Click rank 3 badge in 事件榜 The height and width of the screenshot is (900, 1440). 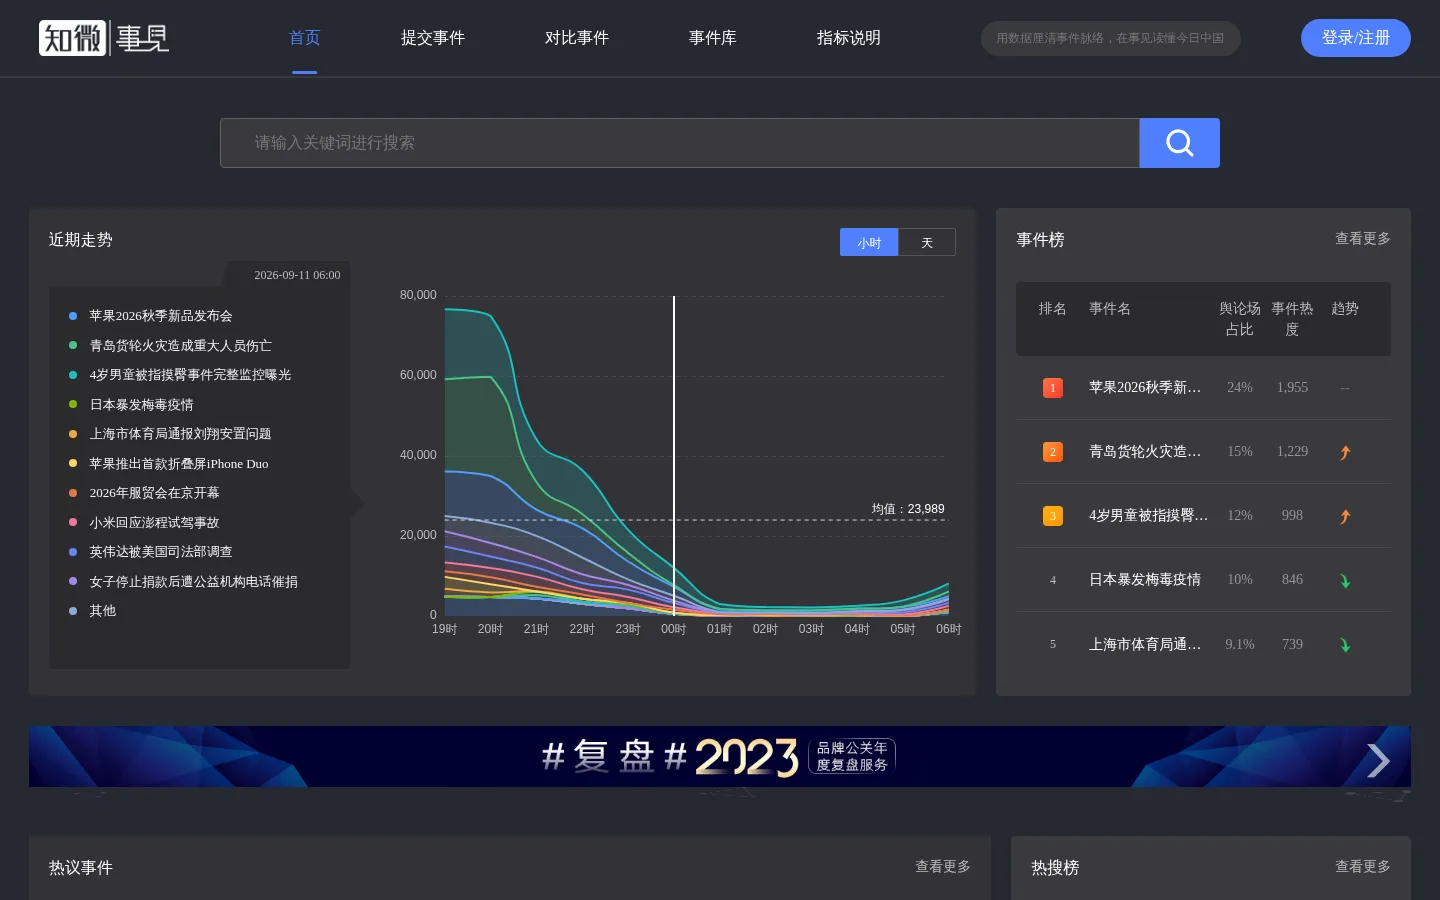pos(1052,516)
